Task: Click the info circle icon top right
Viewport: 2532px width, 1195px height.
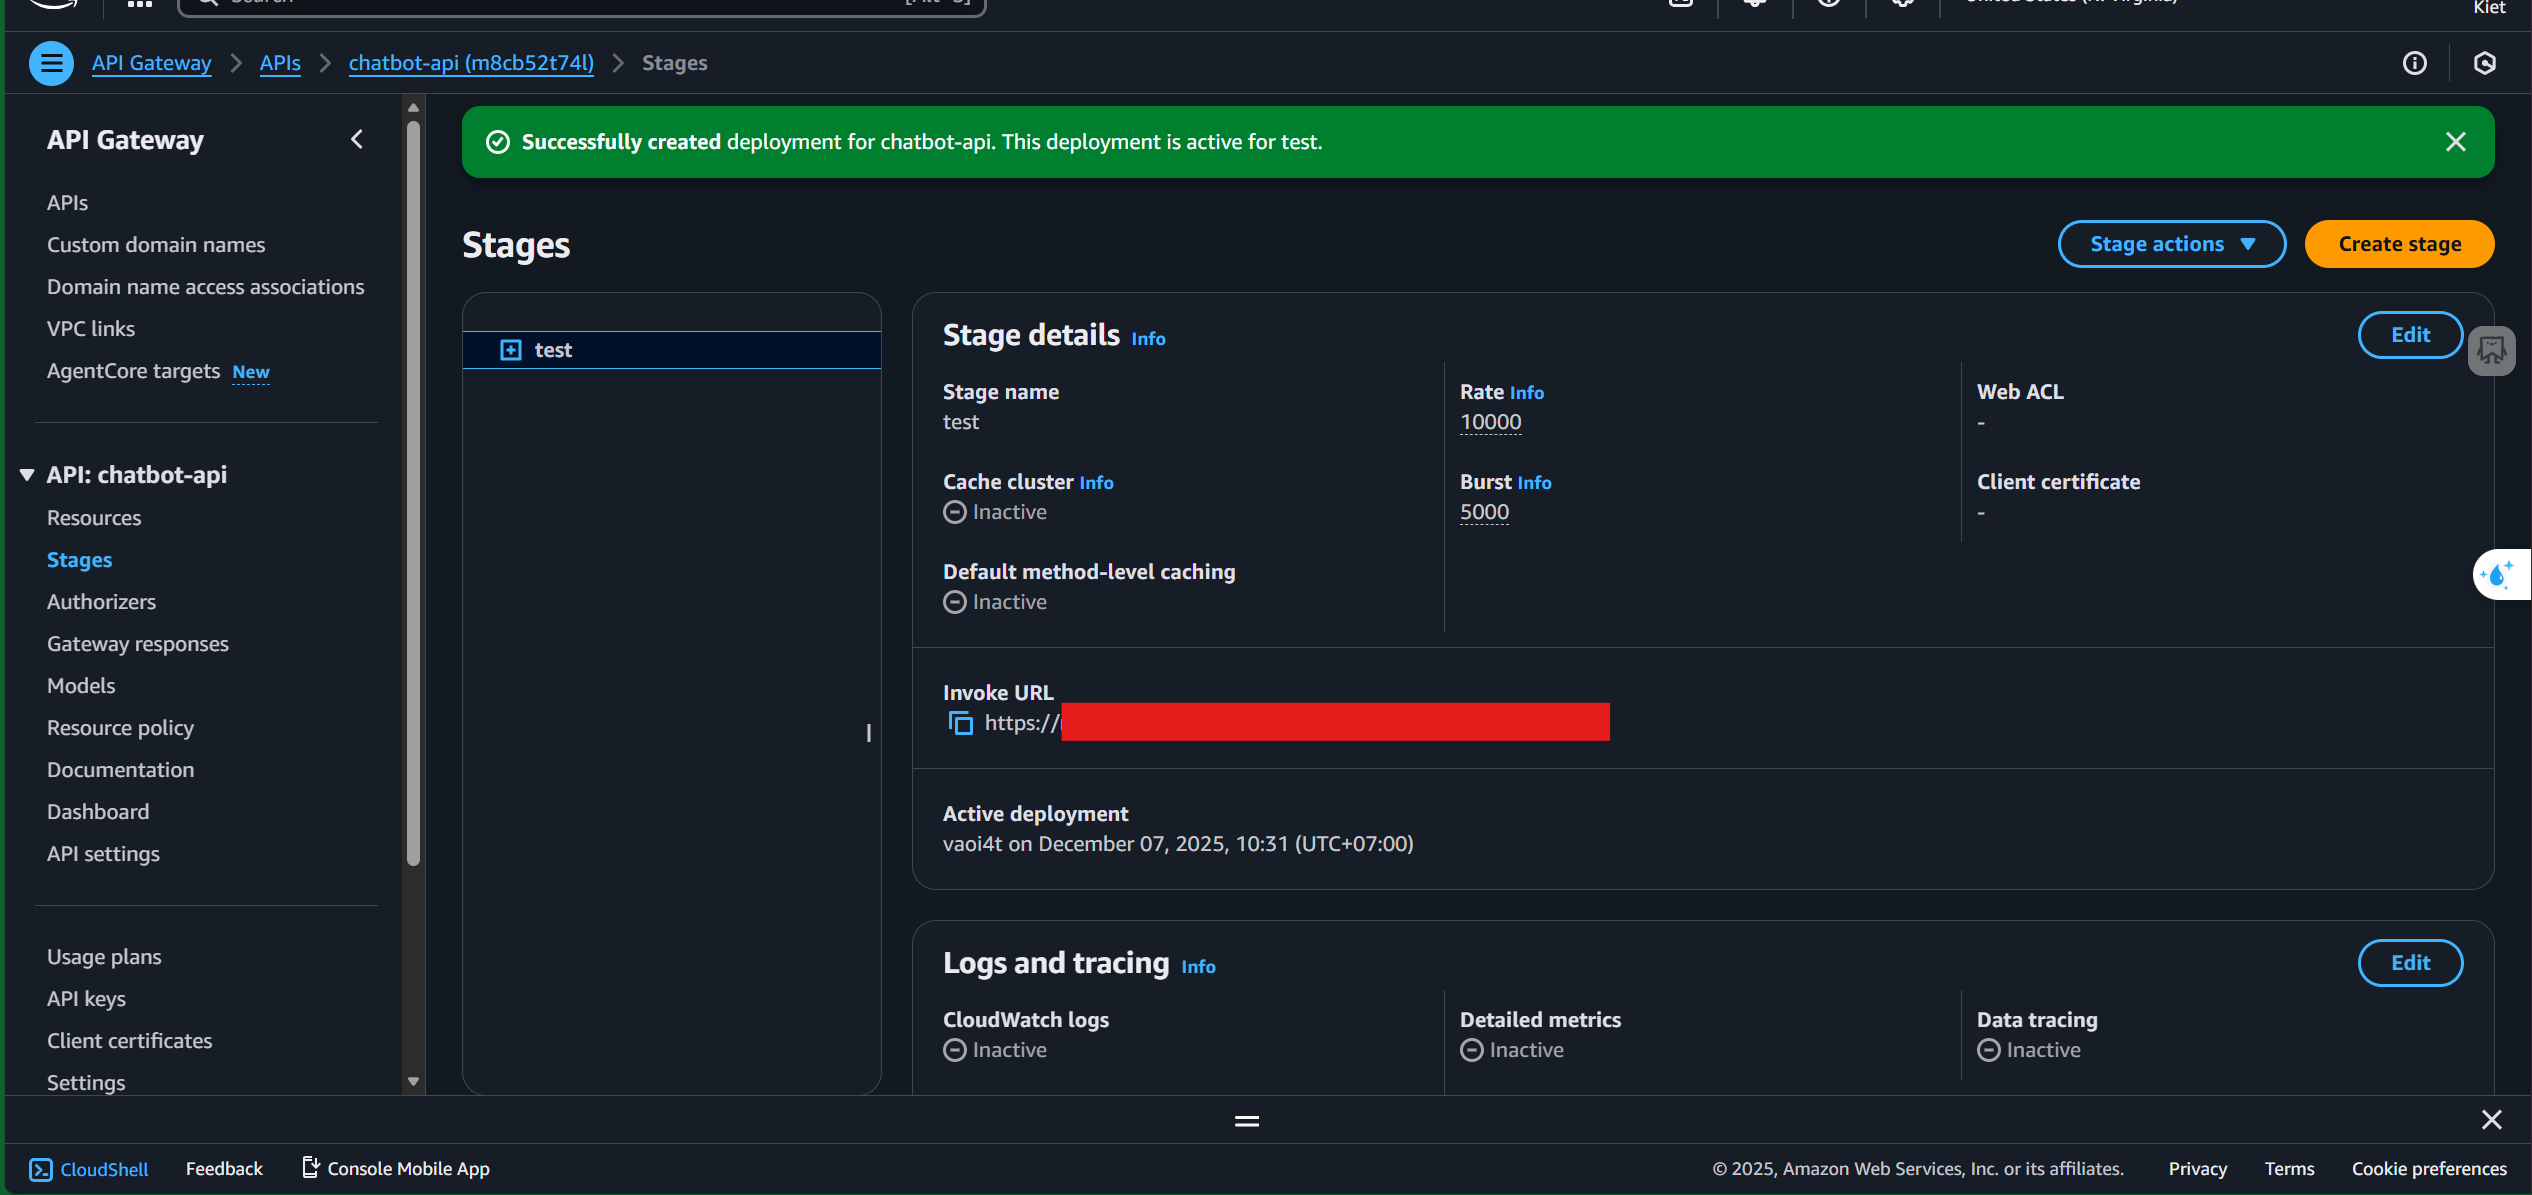Action: pyautogui.click(x=2414, y=63)
